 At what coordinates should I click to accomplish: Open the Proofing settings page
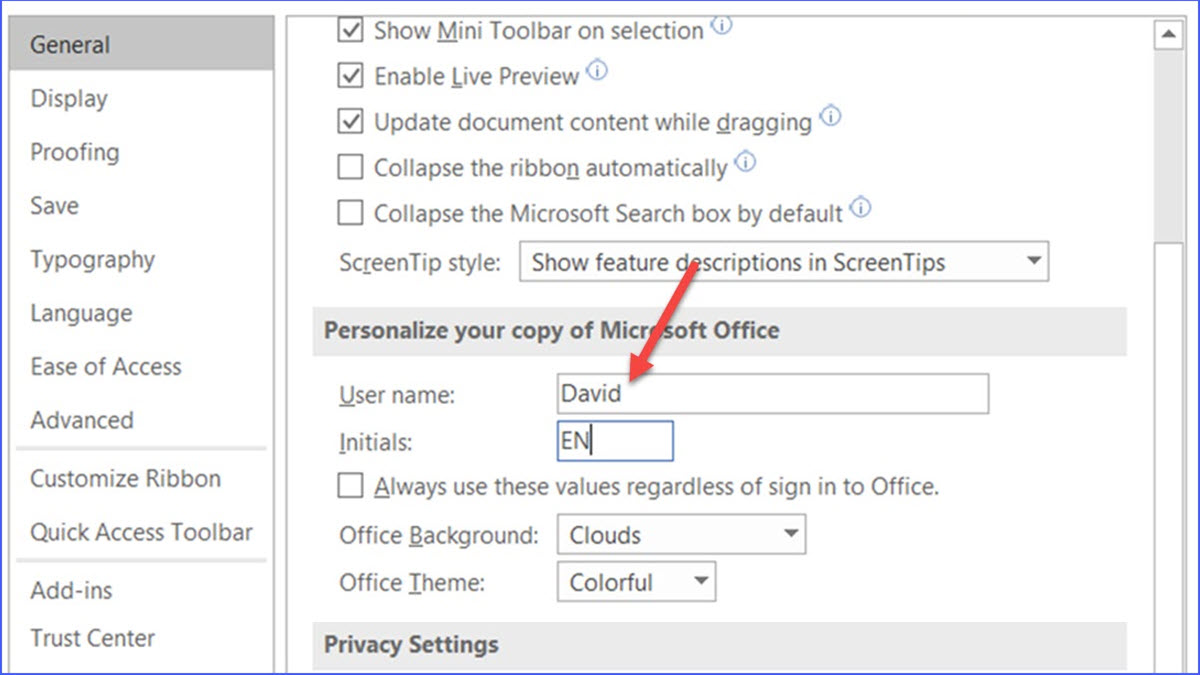(x=74, y=152)
